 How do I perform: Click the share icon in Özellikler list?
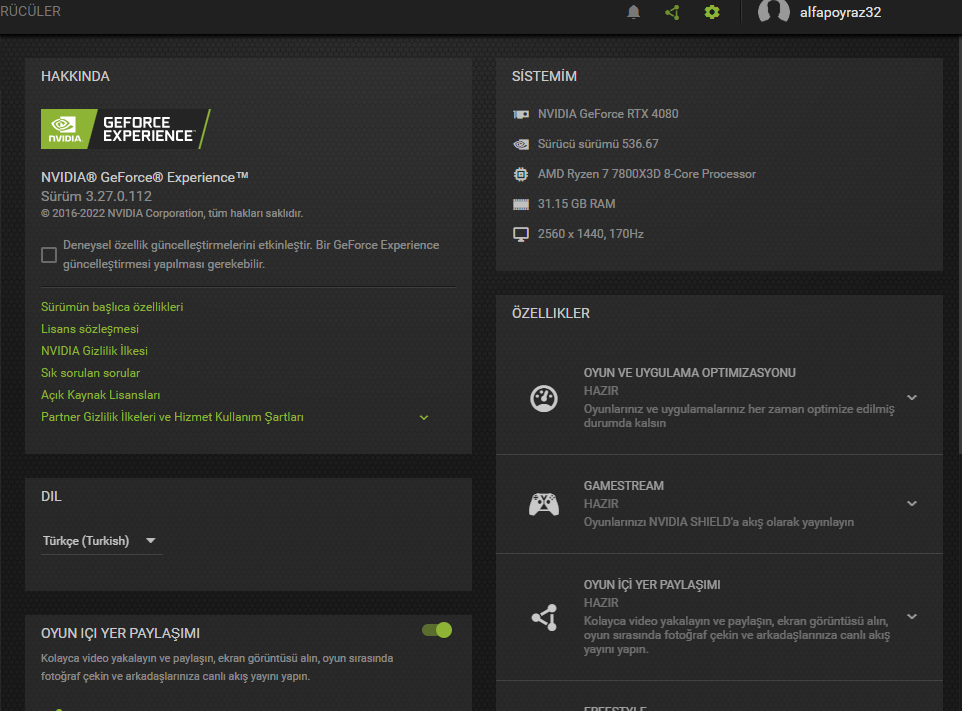[544, 617]
